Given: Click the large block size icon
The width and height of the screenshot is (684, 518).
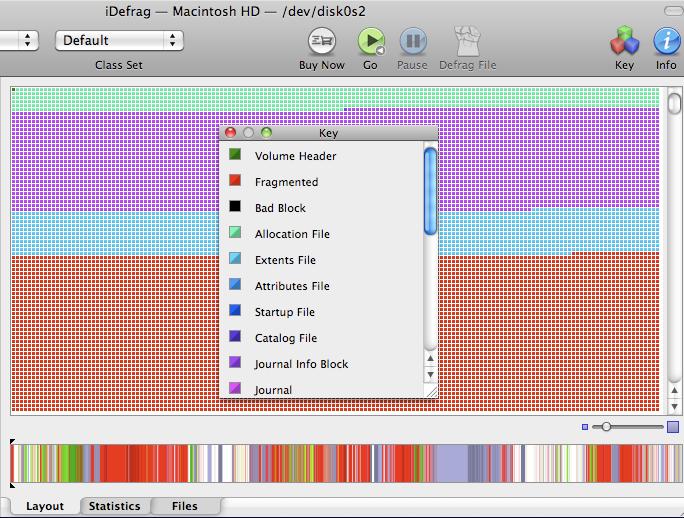Looking at the screenshot, I should [673, 427].
